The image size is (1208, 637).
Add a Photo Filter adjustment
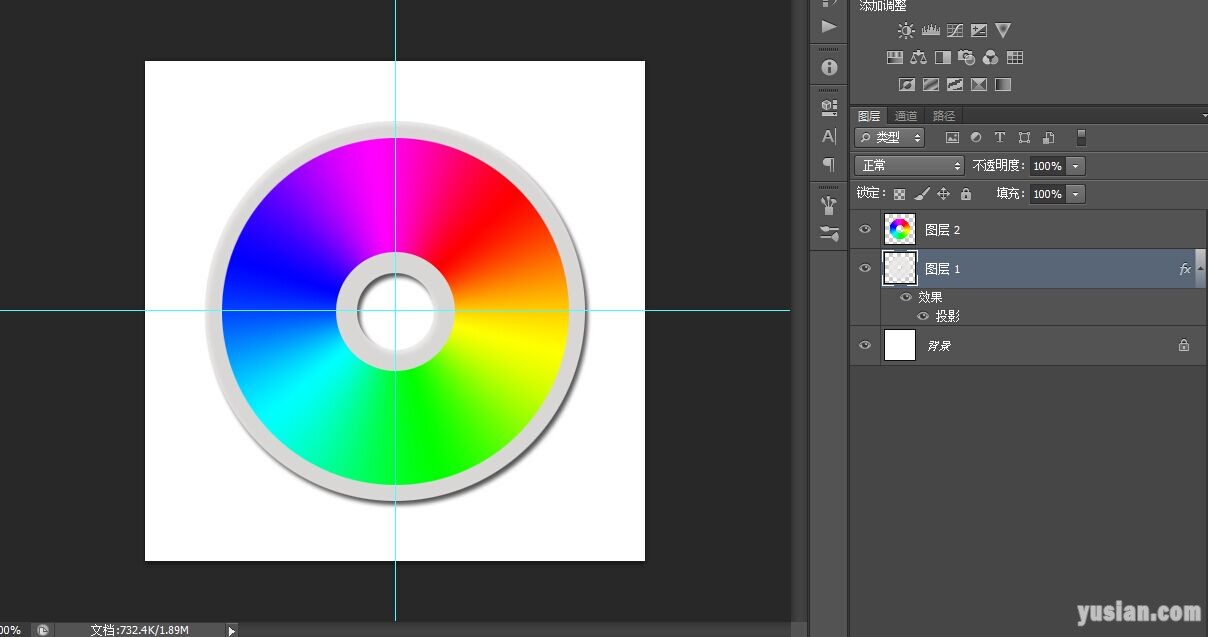(x=966, y=57)
